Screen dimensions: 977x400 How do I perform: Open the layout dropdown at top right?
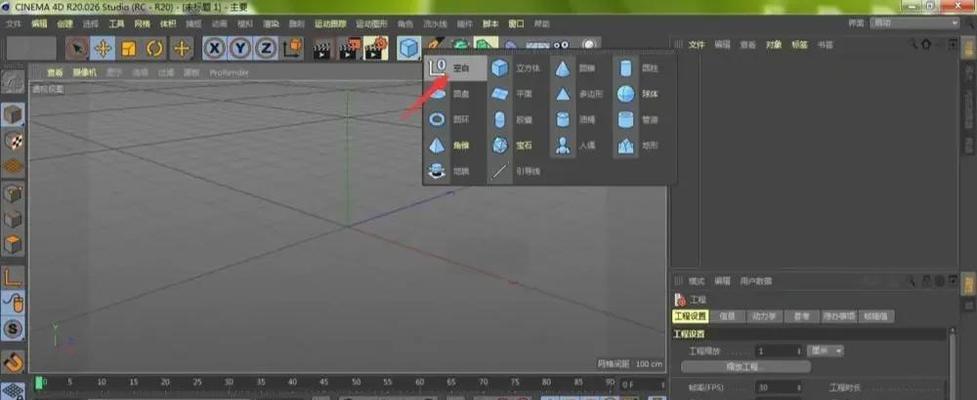pyautogui.click(x=914, y=23)
